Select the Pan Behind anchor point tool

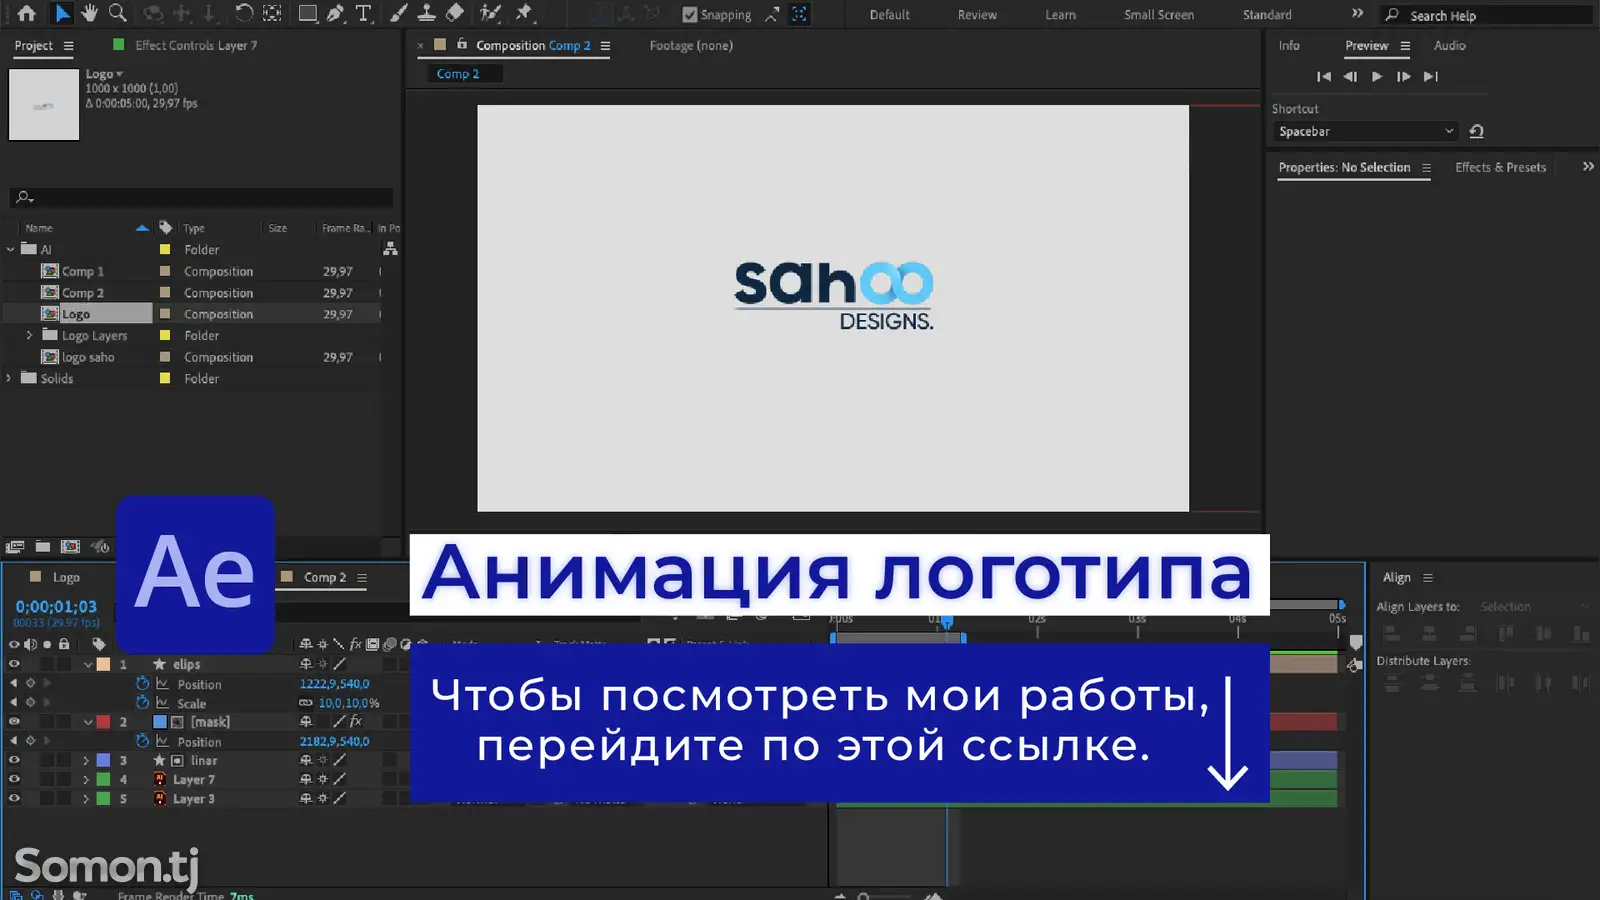[x=272, y=14]
